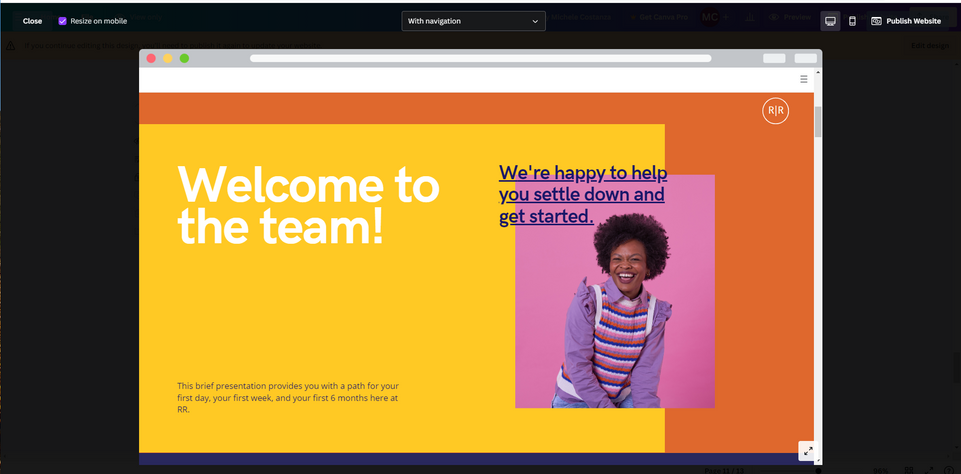Viewport: 961px width, 474px height.
Task: Click the brief presentation description paragraph
Action: click(288, 397)
